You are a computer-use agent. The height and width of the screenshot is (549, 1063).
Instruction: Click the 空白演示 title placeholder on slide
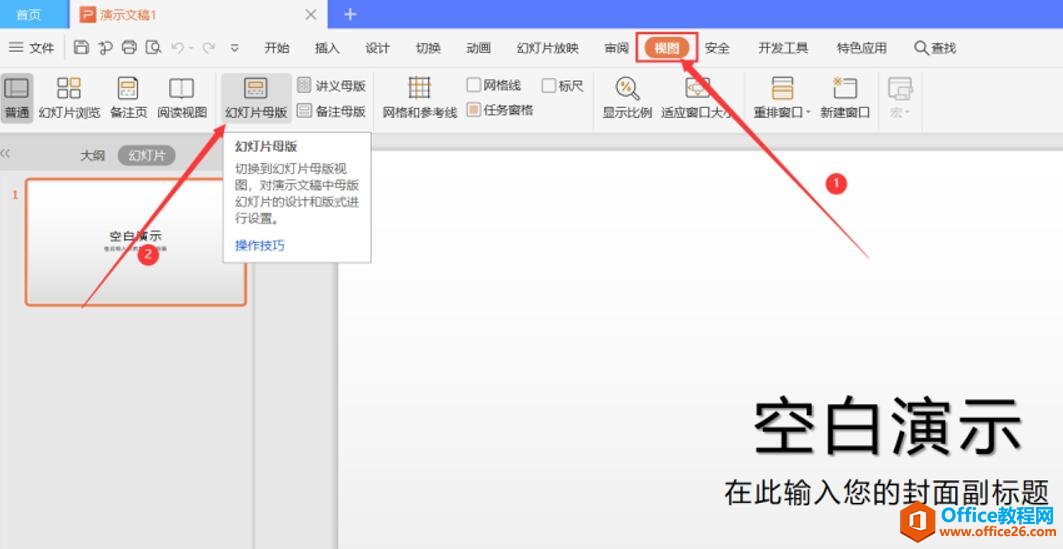pyautogui.click(x=887, y=426)
